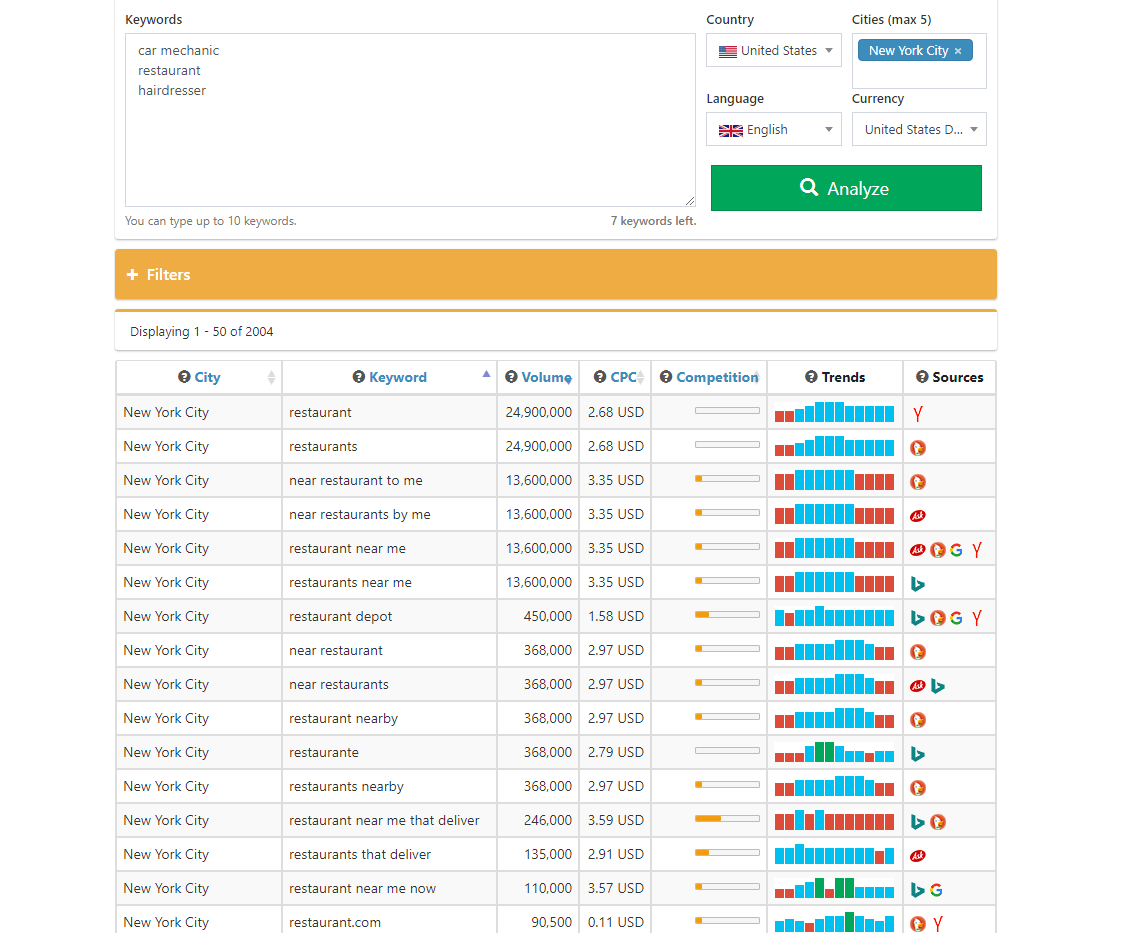
Task: Click the question mark icon beside Competition
Action: tap(666, 377)
